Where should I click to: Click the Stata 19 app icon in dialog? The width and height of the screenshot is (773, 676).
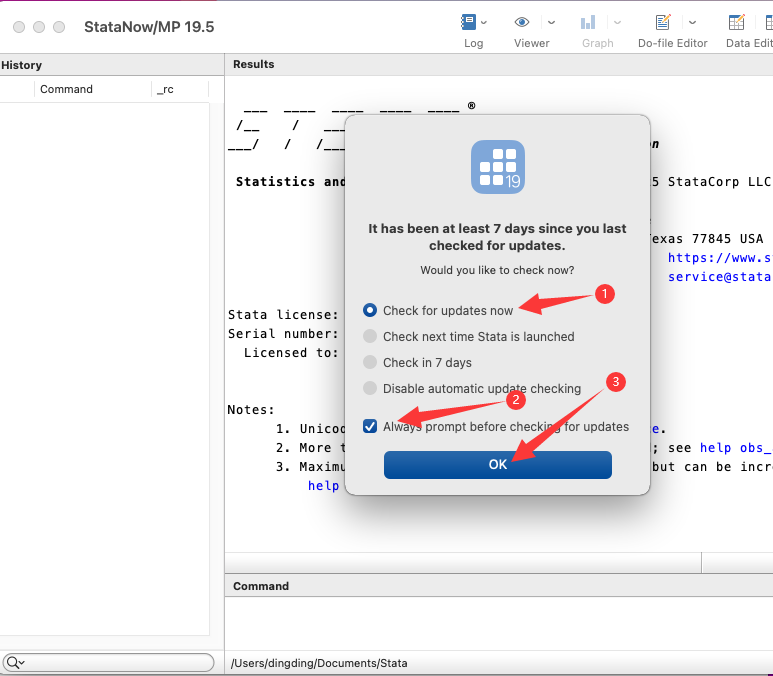click(497, 167)
